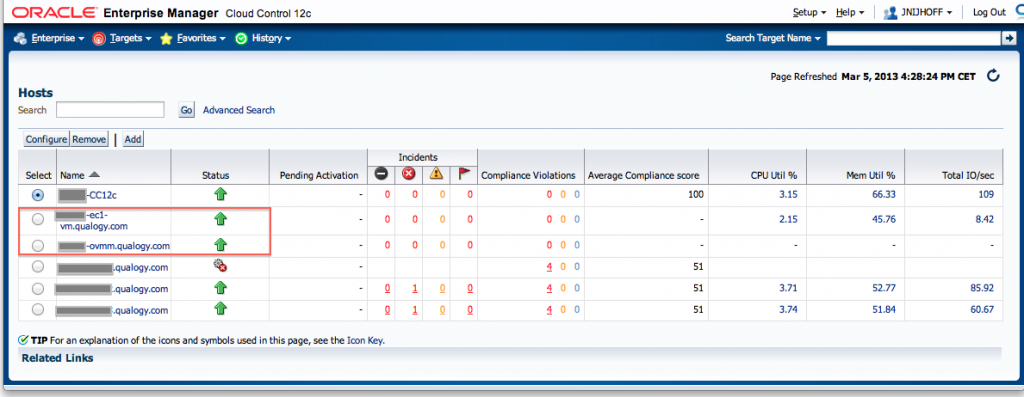Select the radio button for ovmm.qualogy.com host
The image size is (1024, 397).
(x=38, y=246)
